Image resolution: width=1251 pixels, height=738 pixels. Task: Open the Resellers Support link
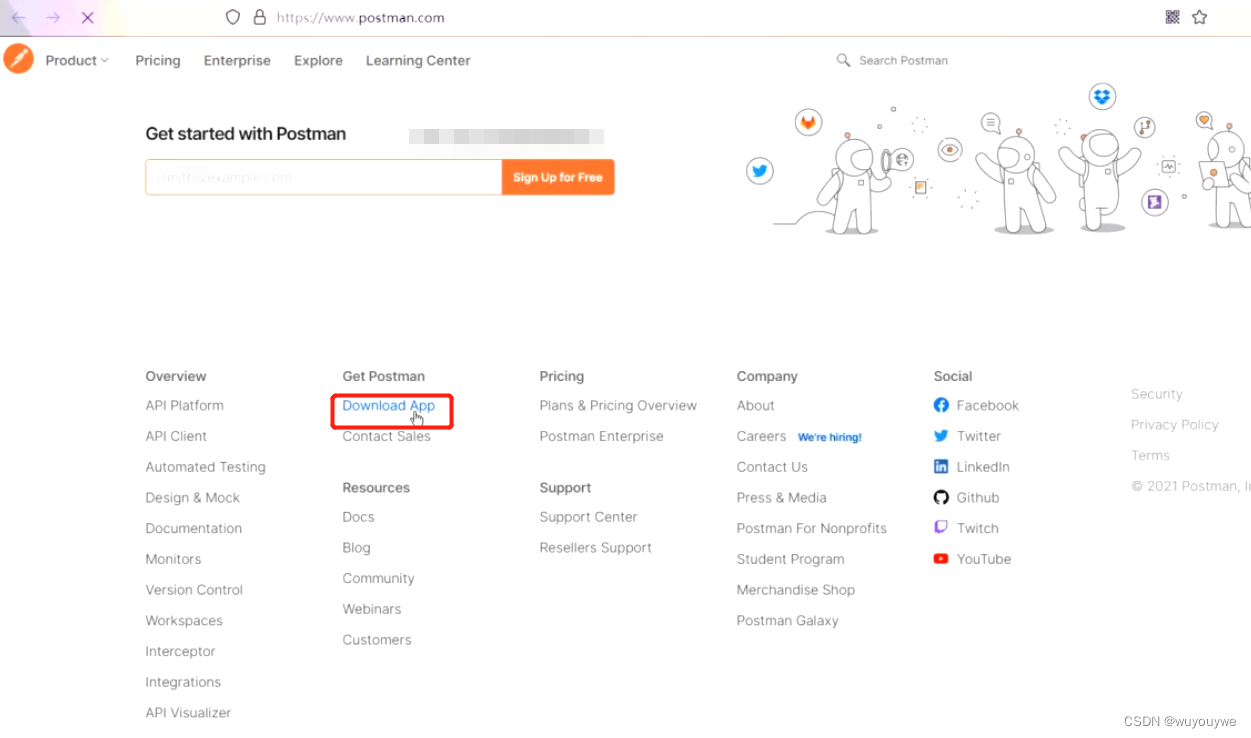[x=595, y=548]
